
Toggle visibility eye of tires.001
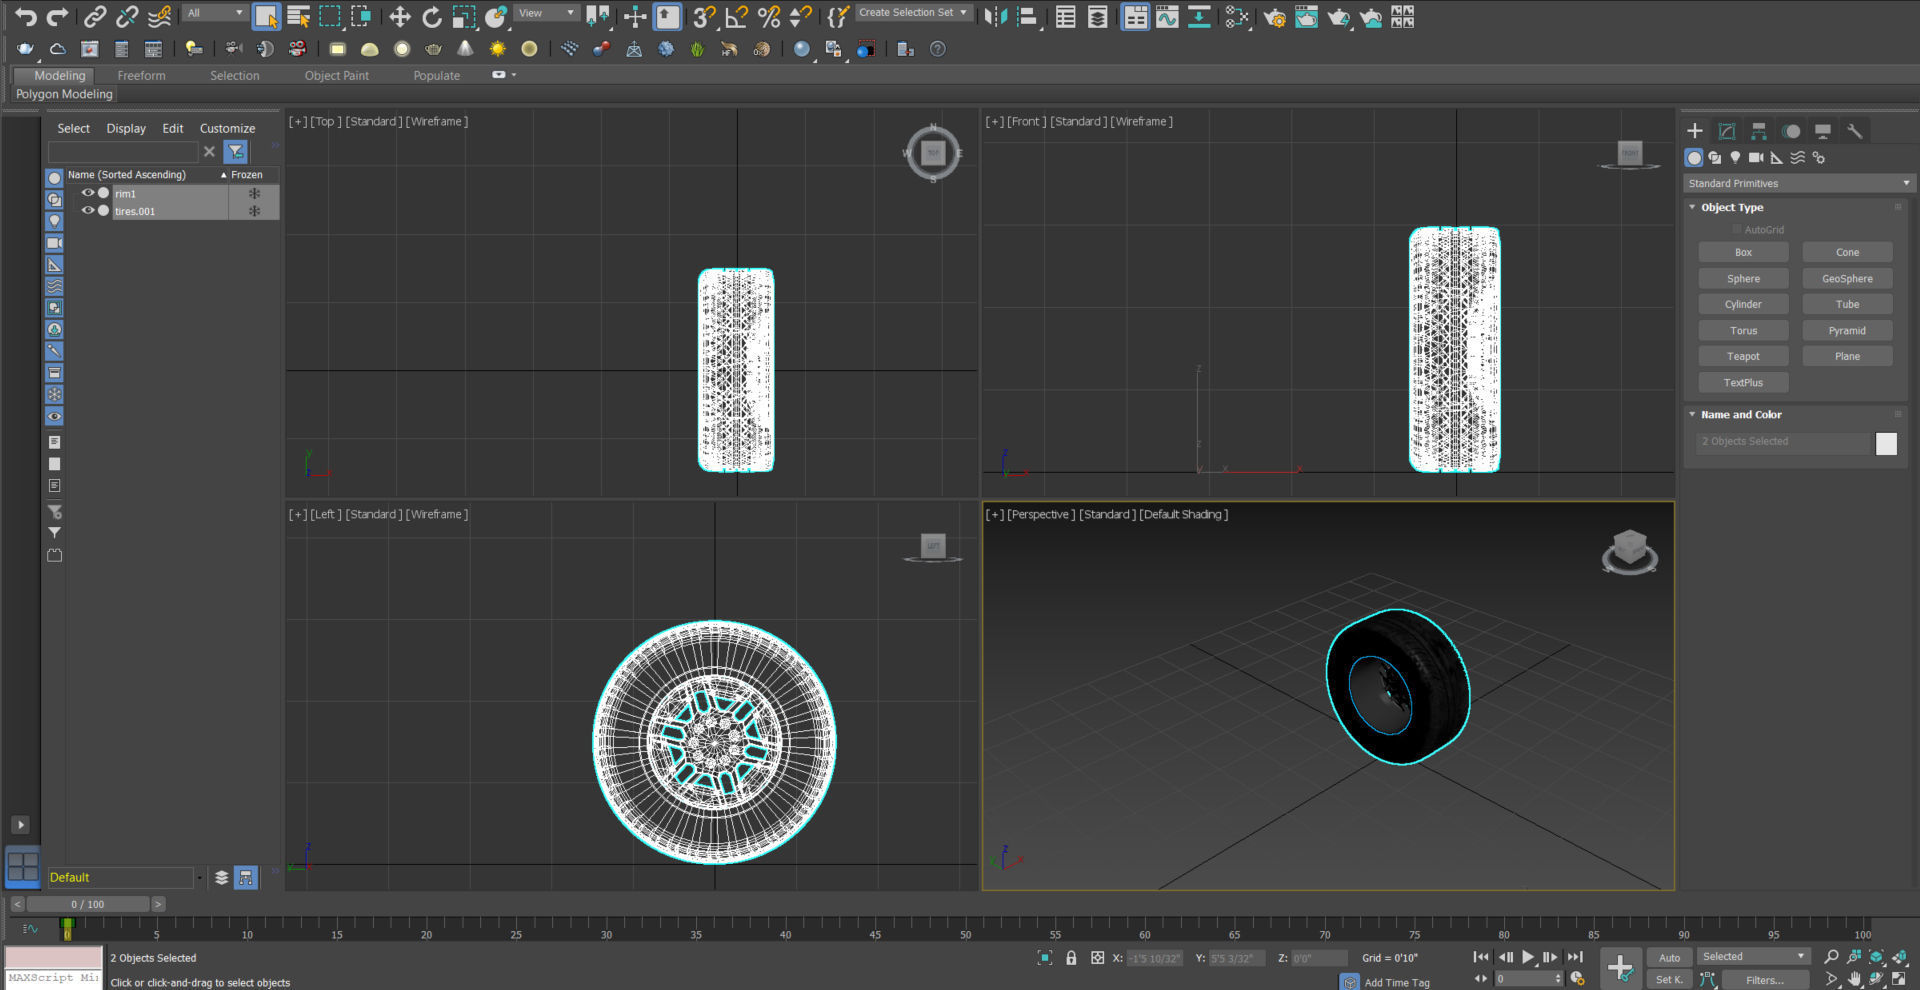pyautogui.click(x=88, y=211)
